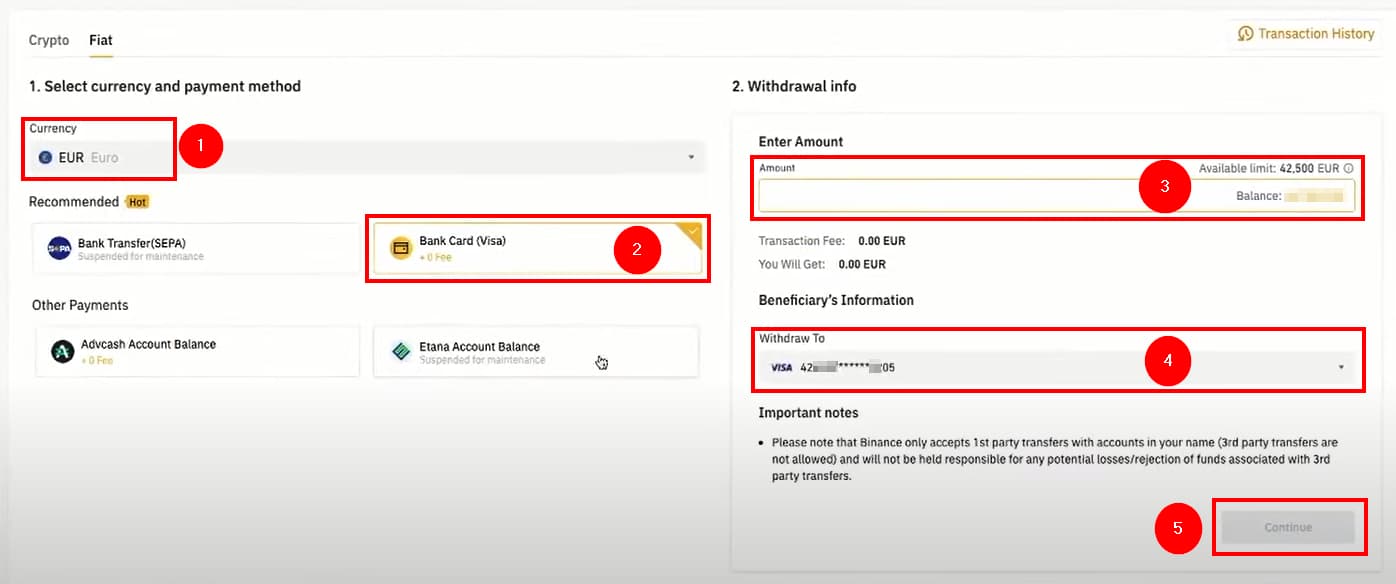The image size is (1396, 584).
Task: Select Bank Card (Visa) payment option
Action: 537,248
